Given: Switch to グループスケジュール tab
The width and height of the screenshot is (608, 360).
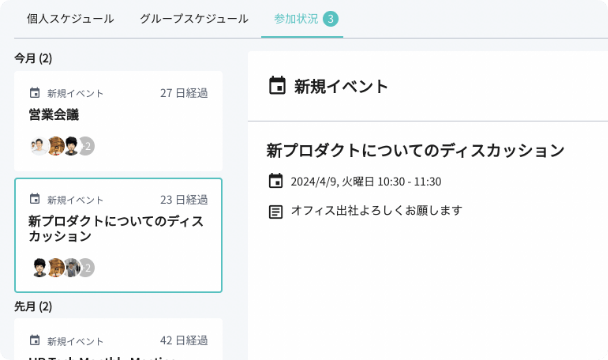Looking at the screenshot, I should [194, 19].
